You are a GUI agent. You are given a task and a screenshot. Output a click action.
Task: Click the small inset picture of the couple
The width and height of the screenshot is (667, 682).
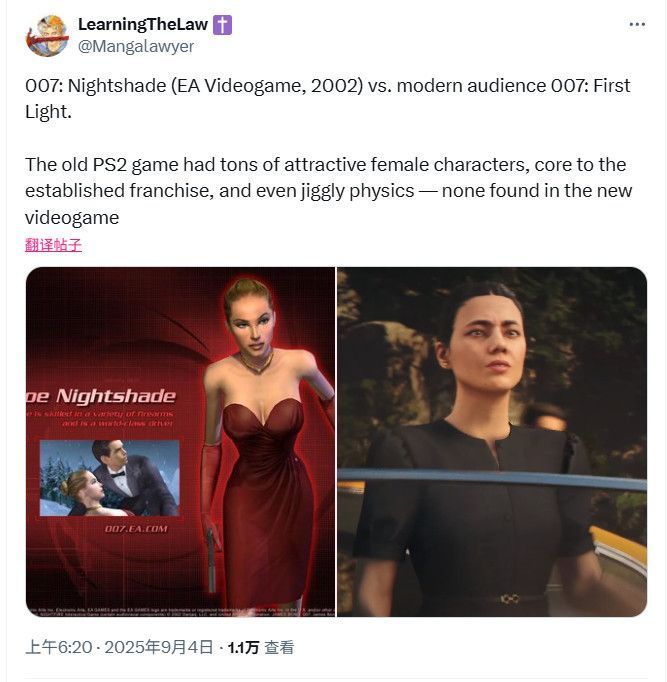pos(109,478)
